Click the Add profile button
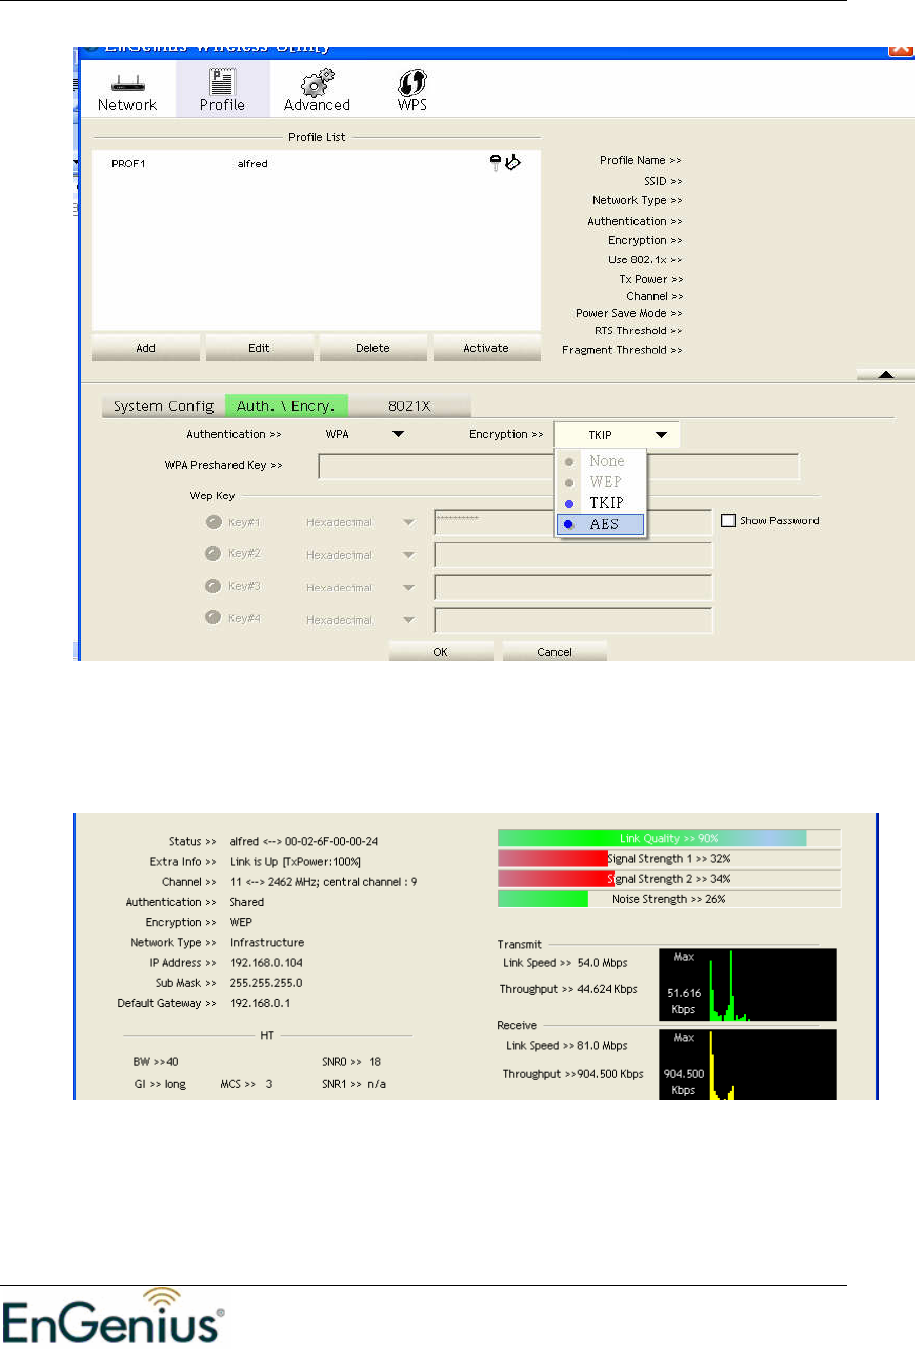This screenshot has height=1349, width=915. tap(146, 348)
